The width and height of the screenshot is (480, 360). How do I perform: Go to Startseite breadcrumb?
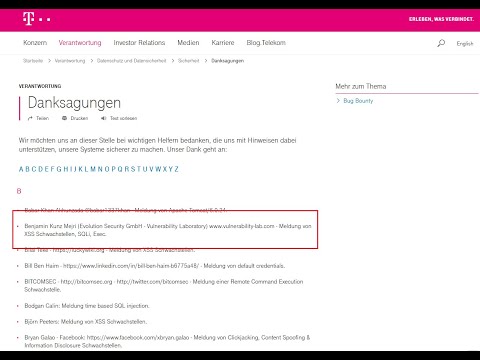coord(33,61)
